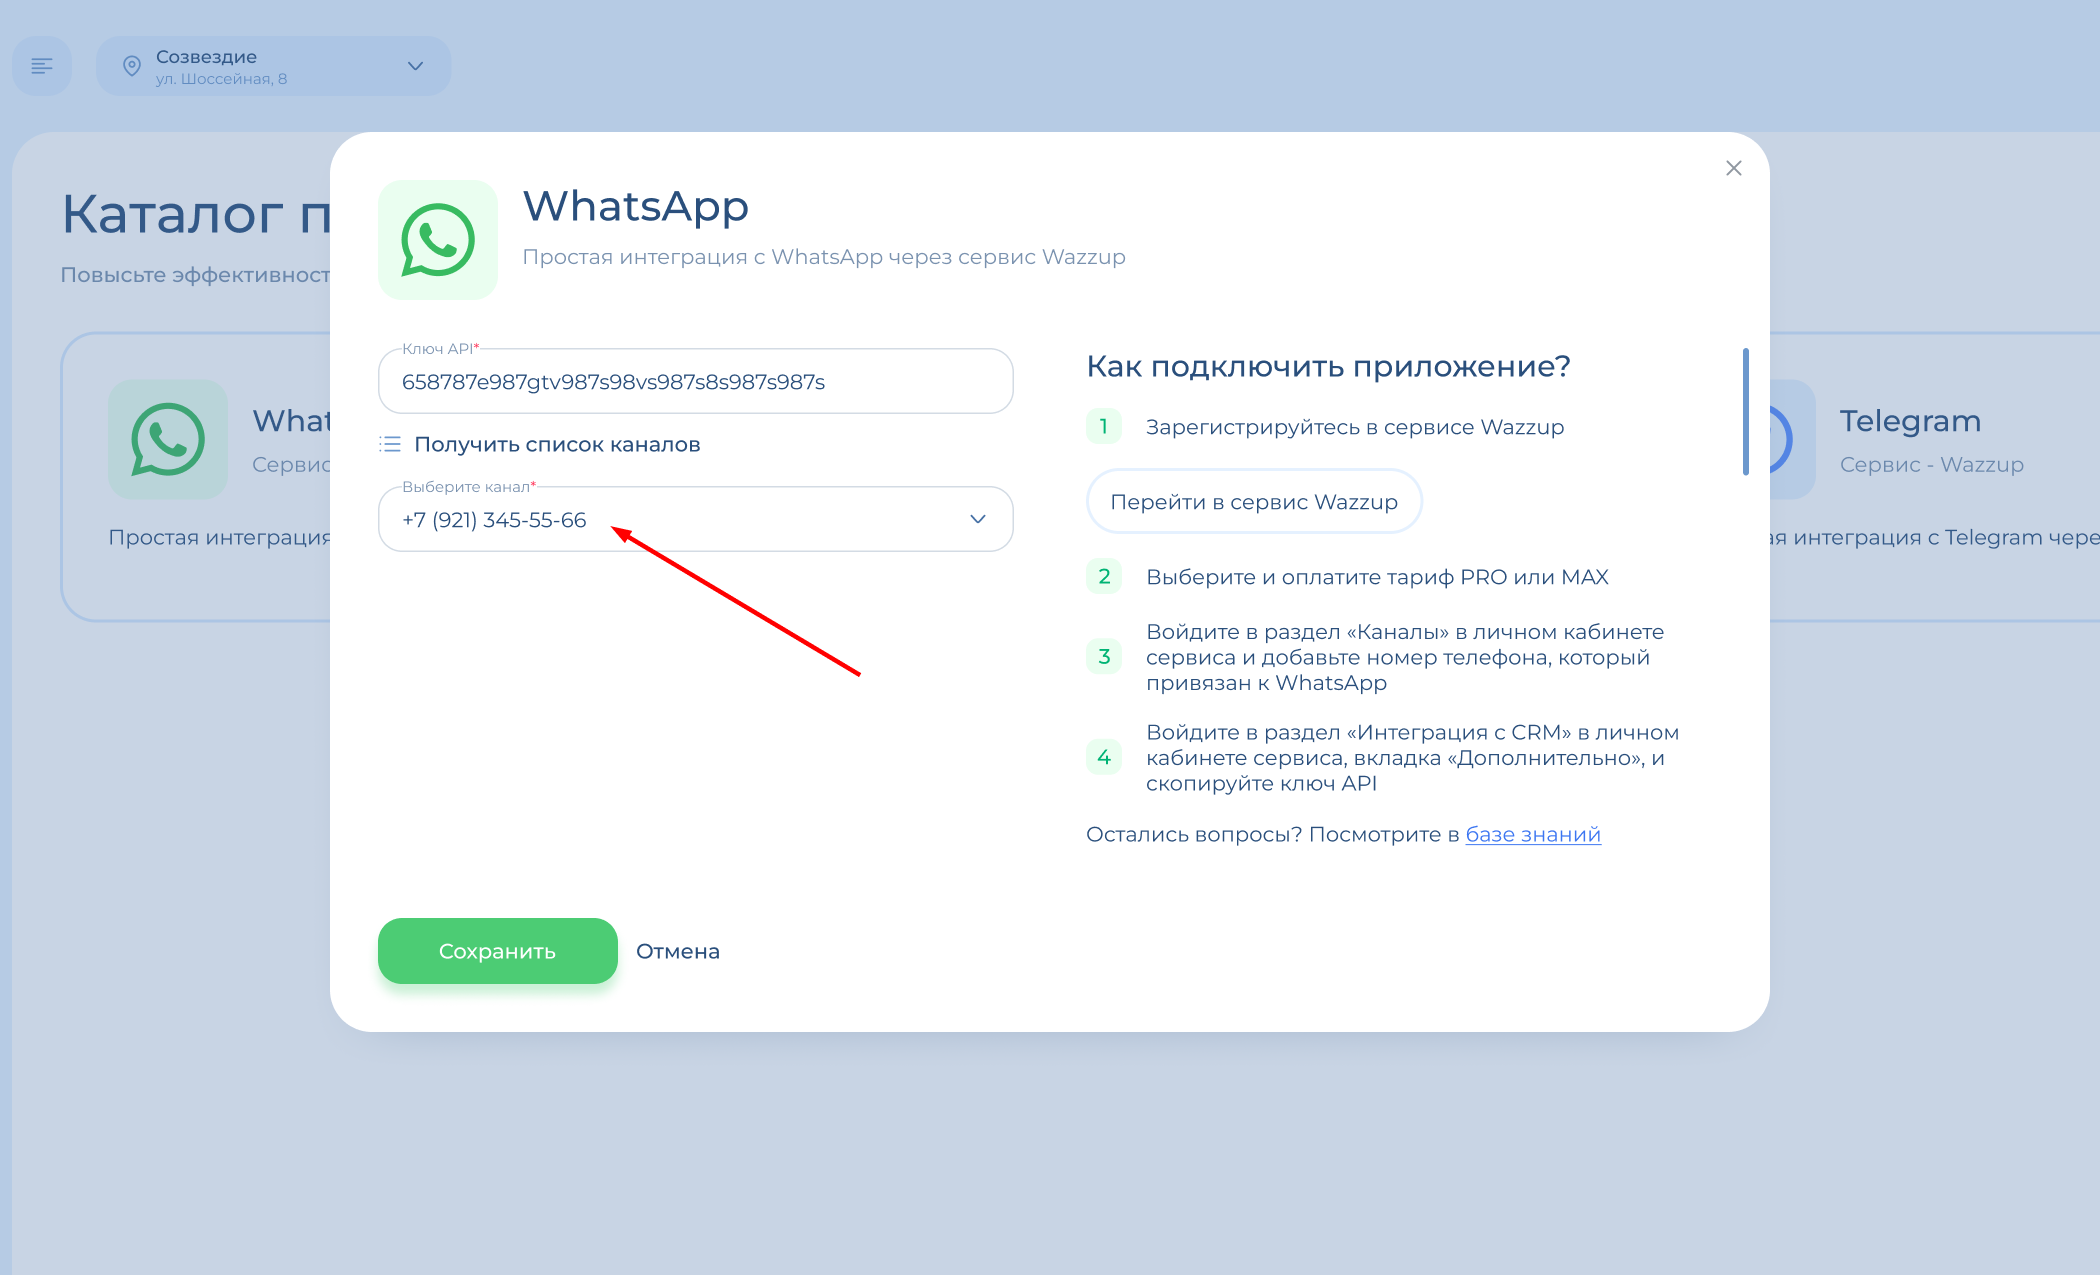The width and height of the screenshot is (2100, 1275).
Task: Expand the Созвездие location dropdown
Action: pos(273,66)
